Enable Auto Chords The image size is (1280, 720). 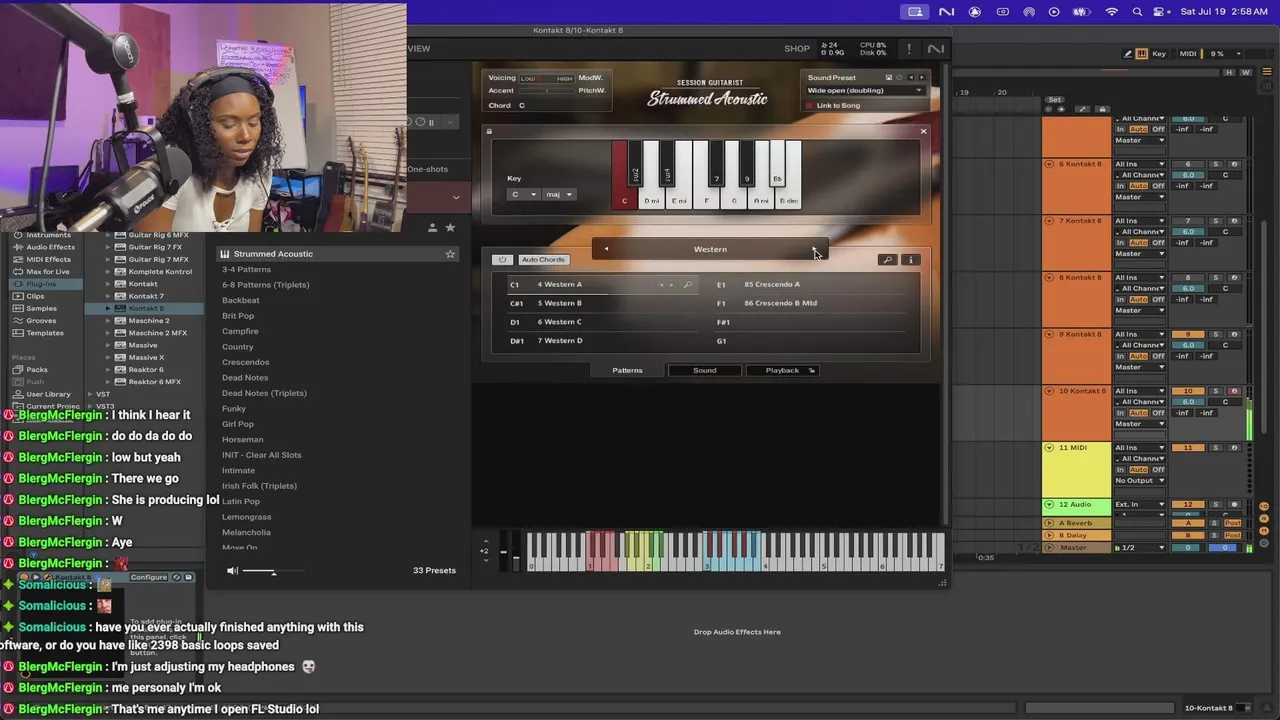543,260
